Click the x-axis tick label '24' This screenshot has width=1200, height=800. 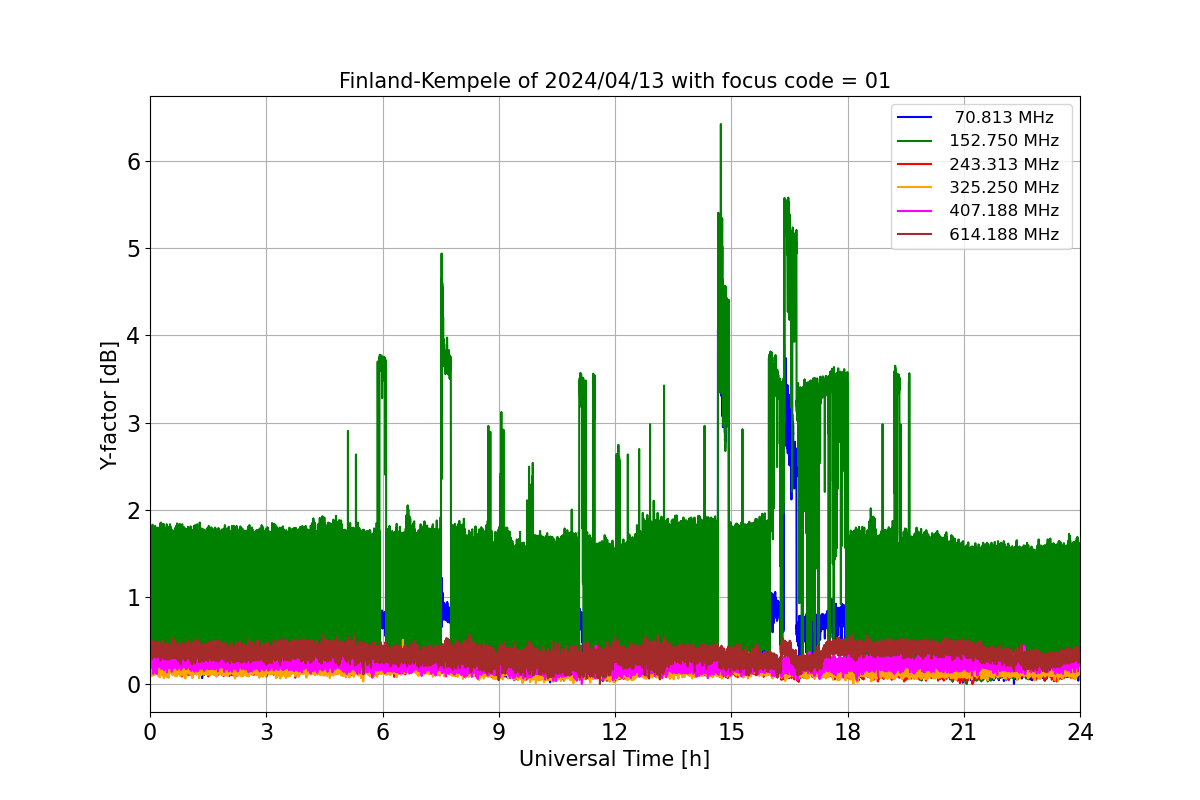[x=1080, y=732]
